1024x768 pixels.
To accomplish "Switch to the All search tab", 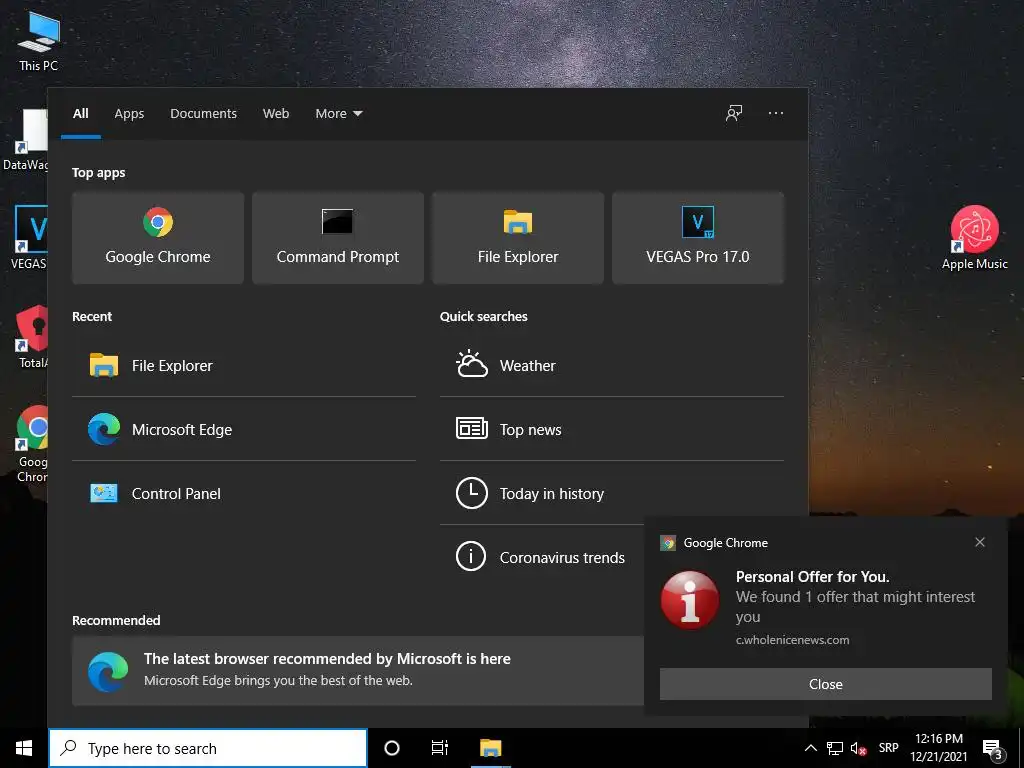I will [x=80, y=114].
